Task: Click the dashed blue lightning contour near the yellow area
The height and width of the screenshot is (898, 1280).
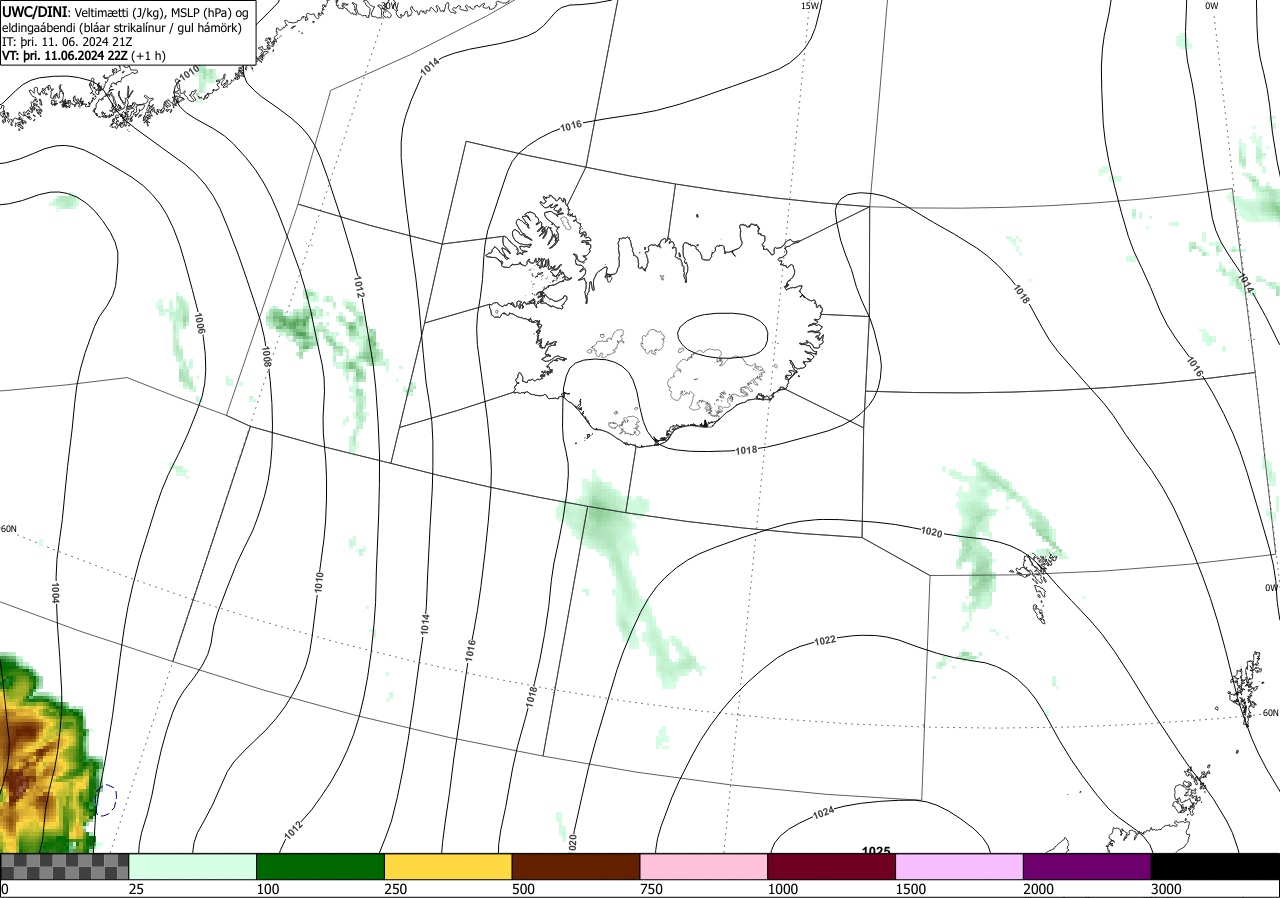Action: 108,799
